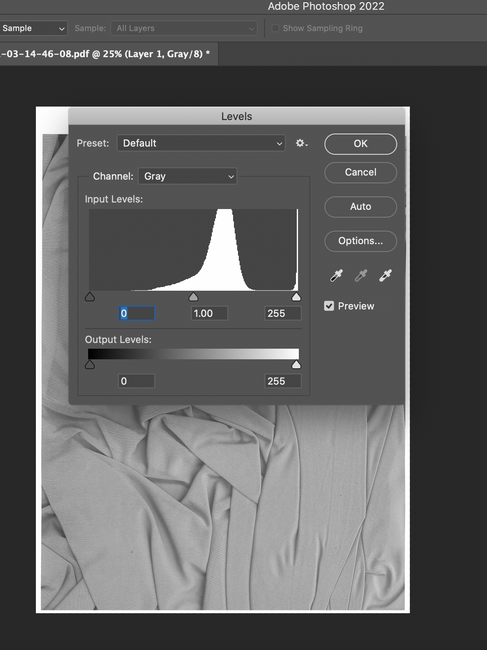Open the Sample size dropdown in options bar
This screenshot has height=650, width=487.
33,28
